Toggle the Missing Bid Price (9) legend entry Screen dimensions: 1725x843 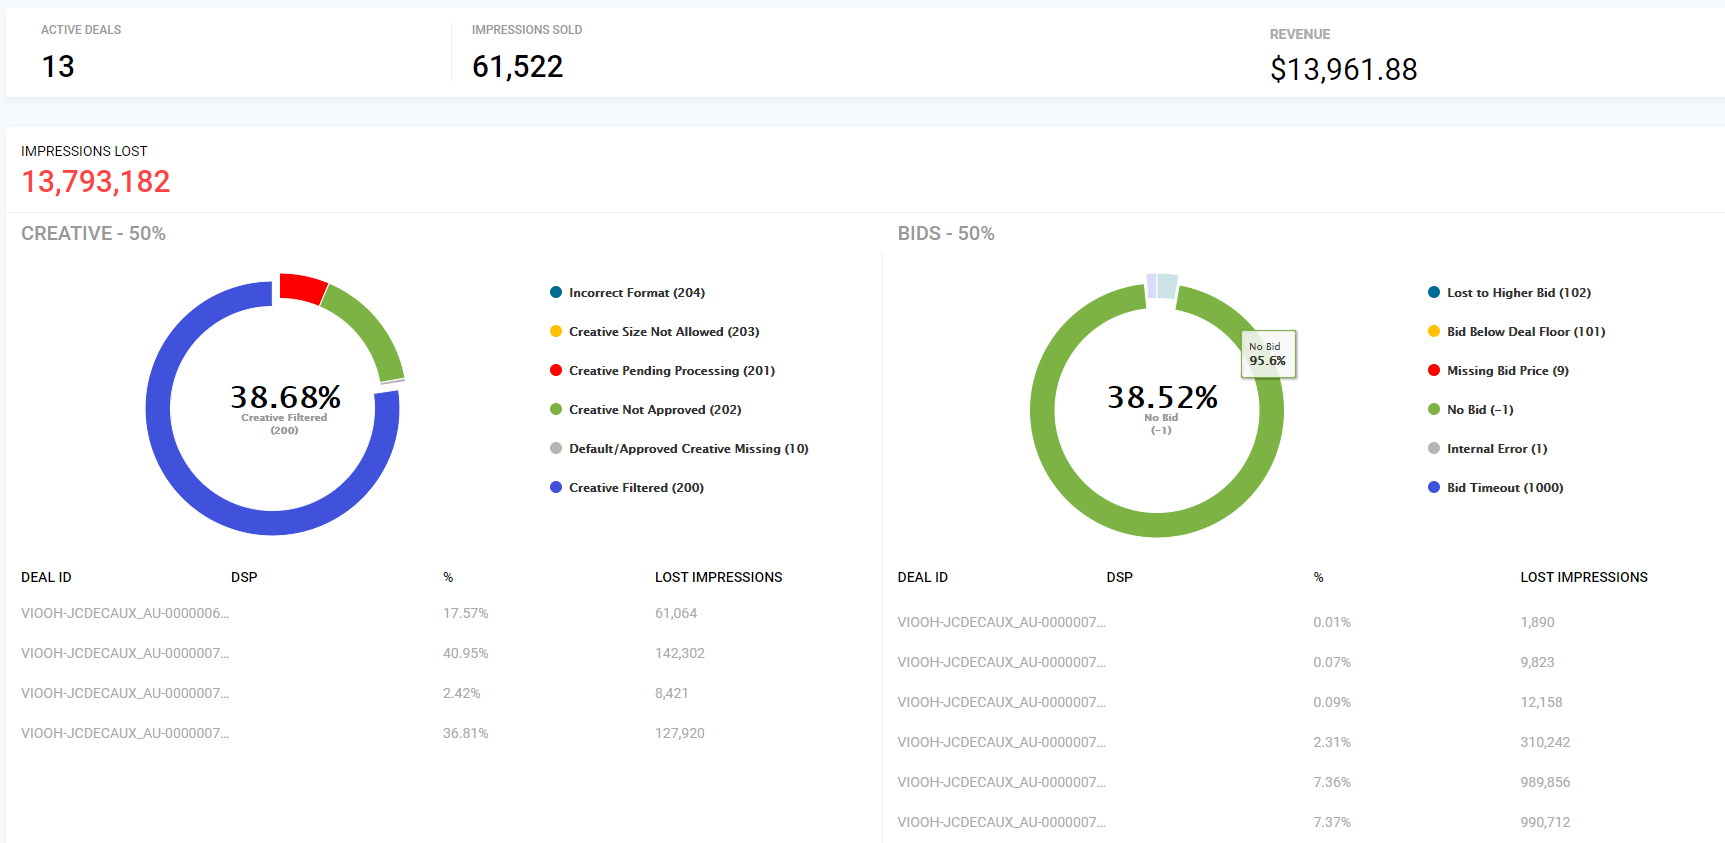[1507, 371]
